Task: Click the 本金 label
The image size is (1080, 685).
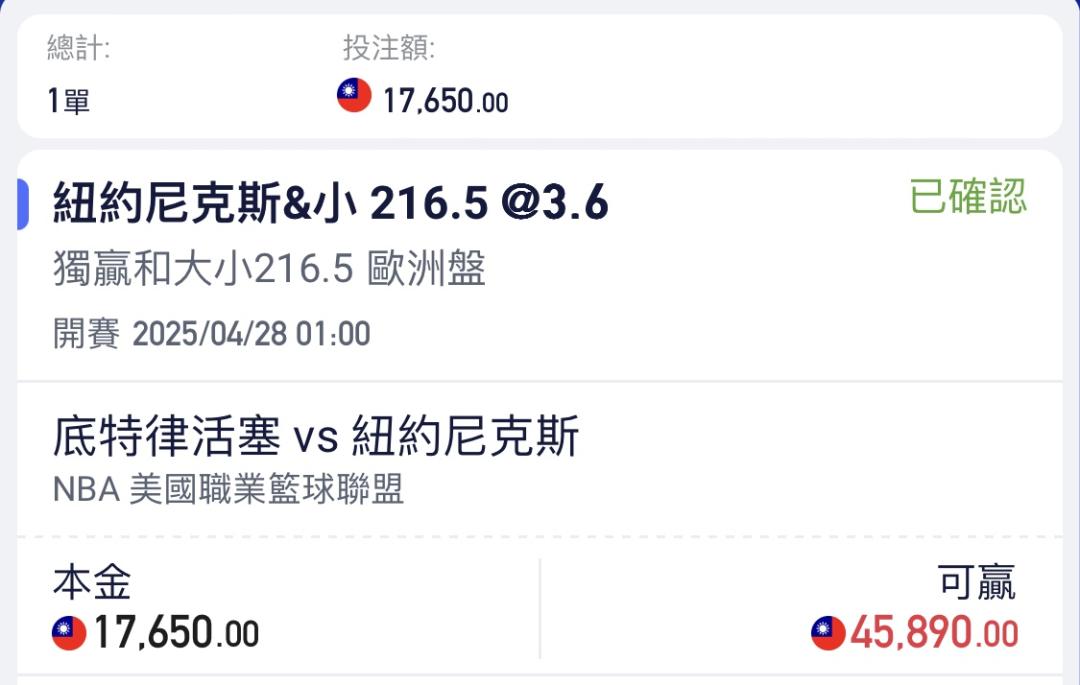Action: pyautogui.click(x=92, y=582)
